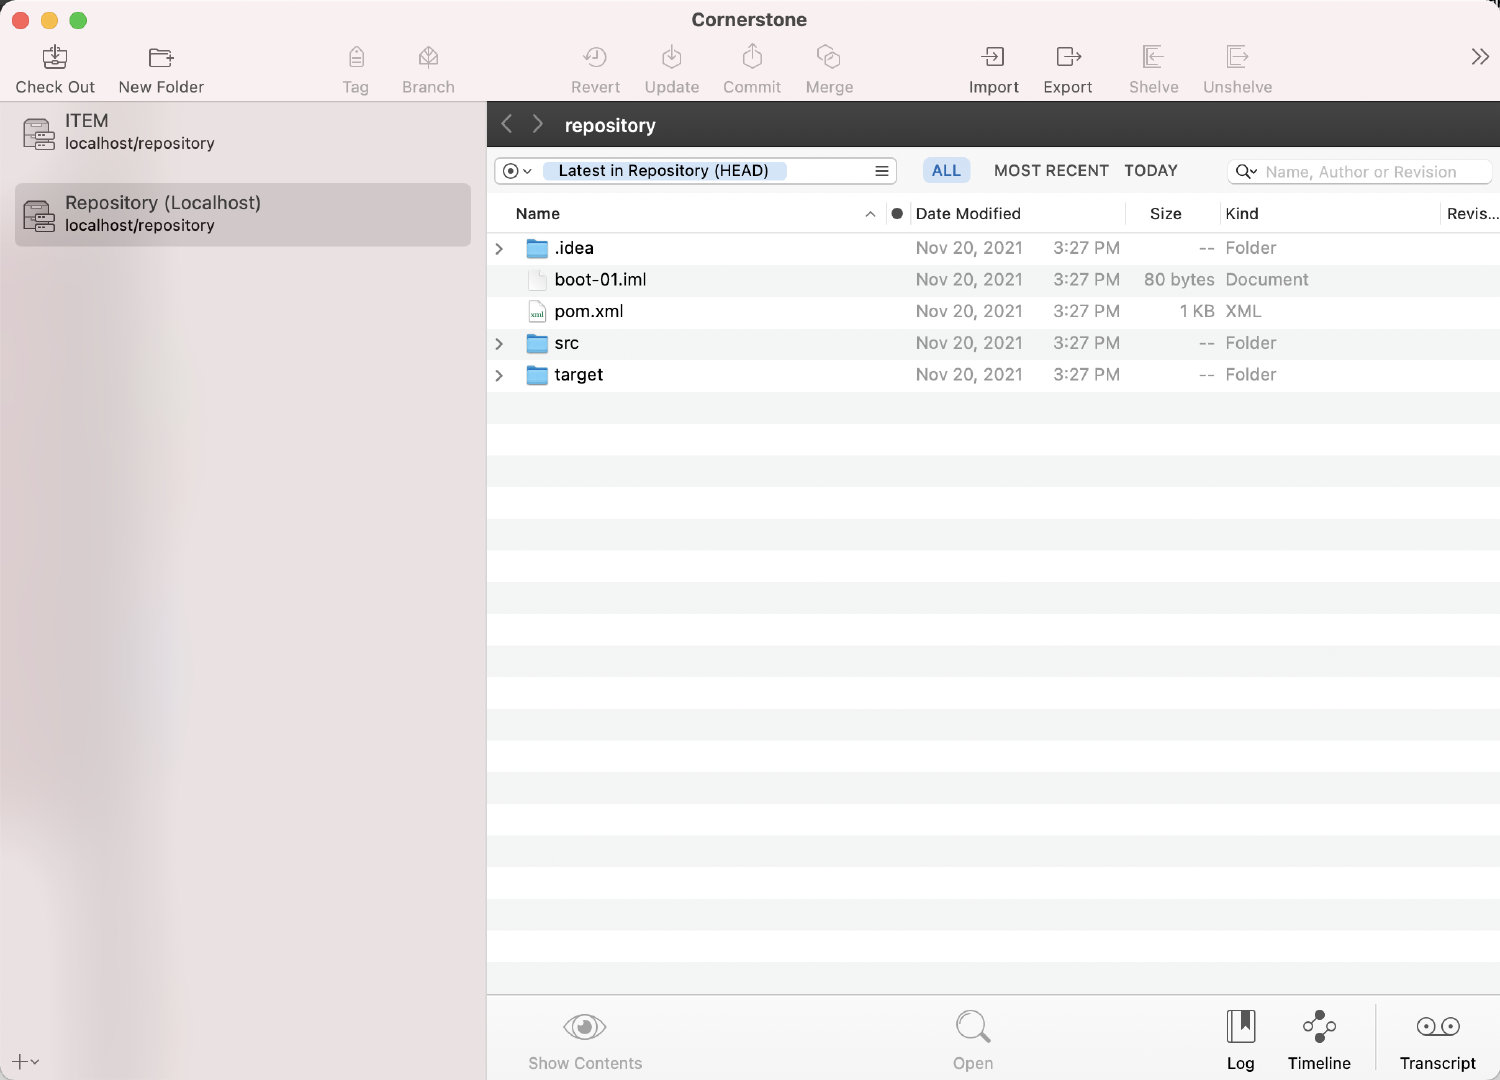The height and width of the screenshot is (1080, 1500).
Task: Click the XML kind cell for pom.xml
Action: 1243,312
